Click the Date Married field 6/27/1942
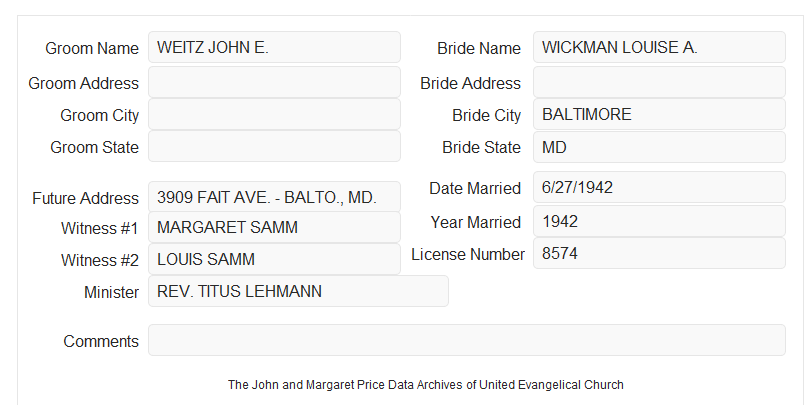The width and height of the screenshot is (805, 405). pyautogui.click(x=659, y=187)
